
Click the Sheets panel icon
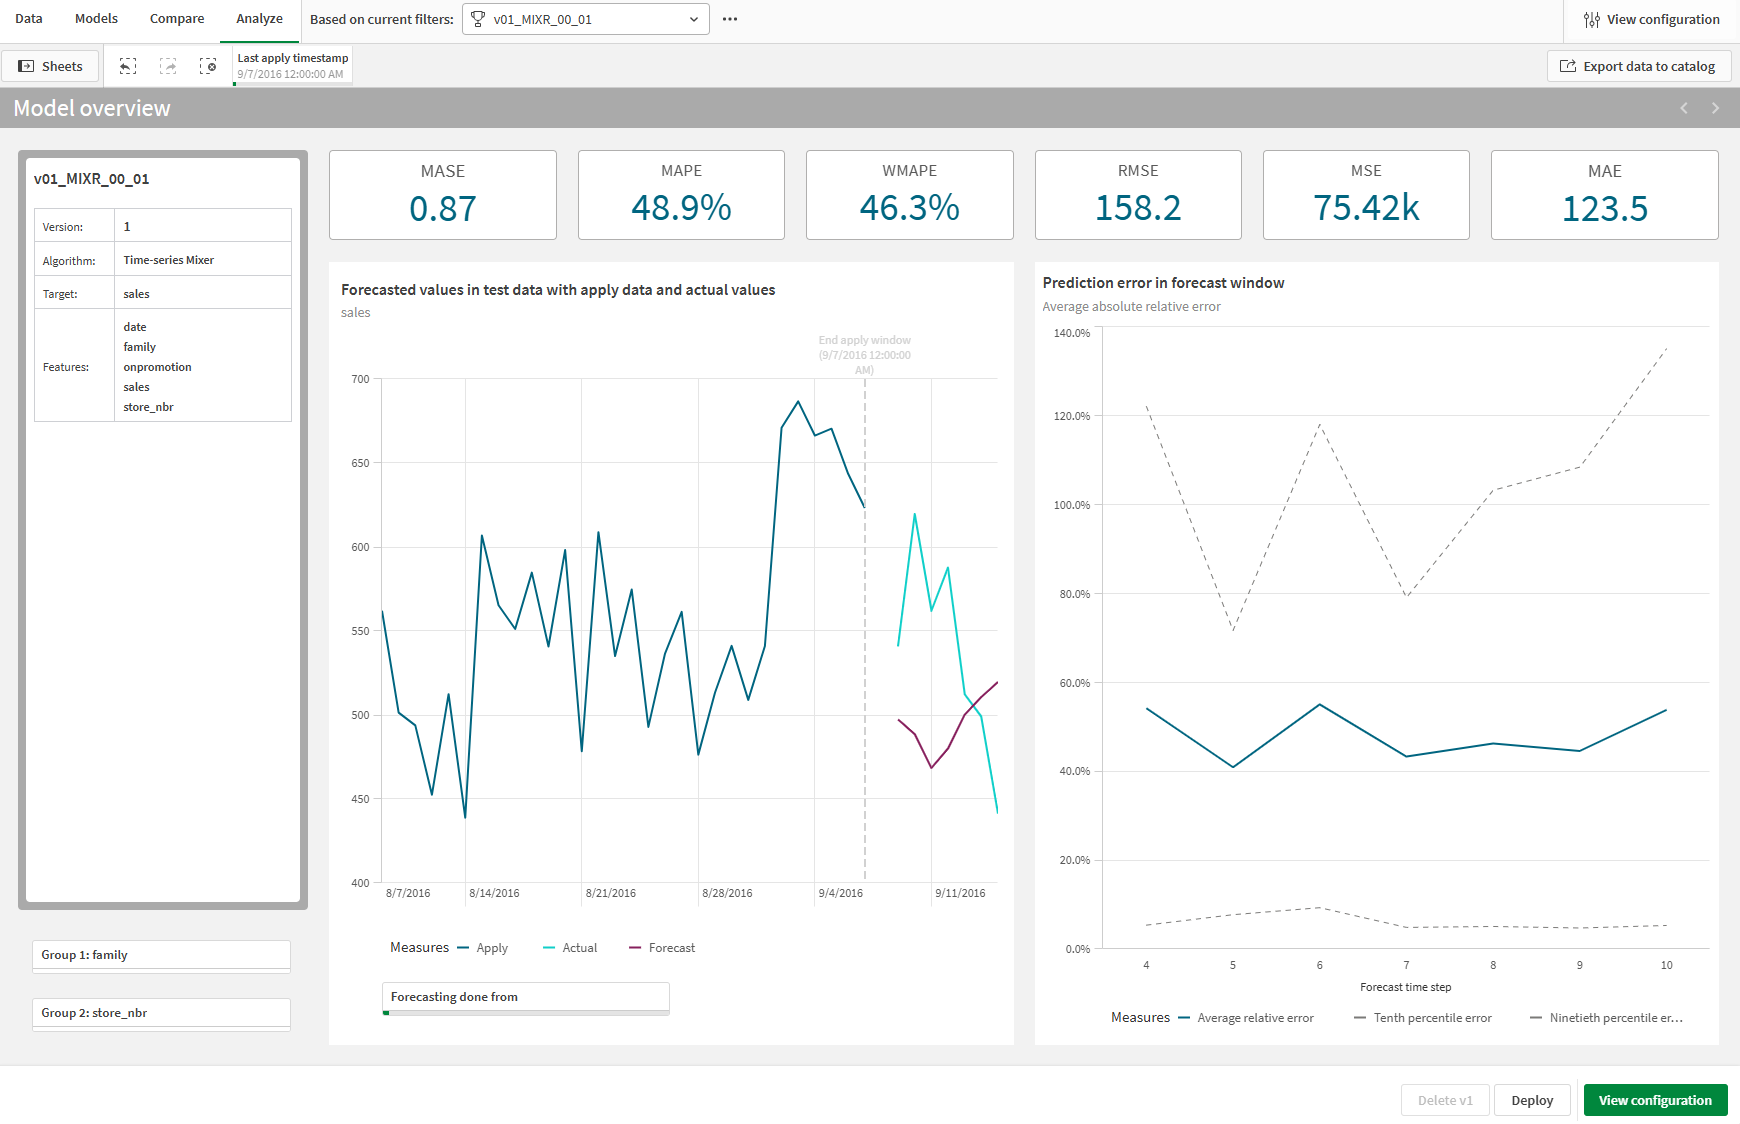(x=50, y=65)
